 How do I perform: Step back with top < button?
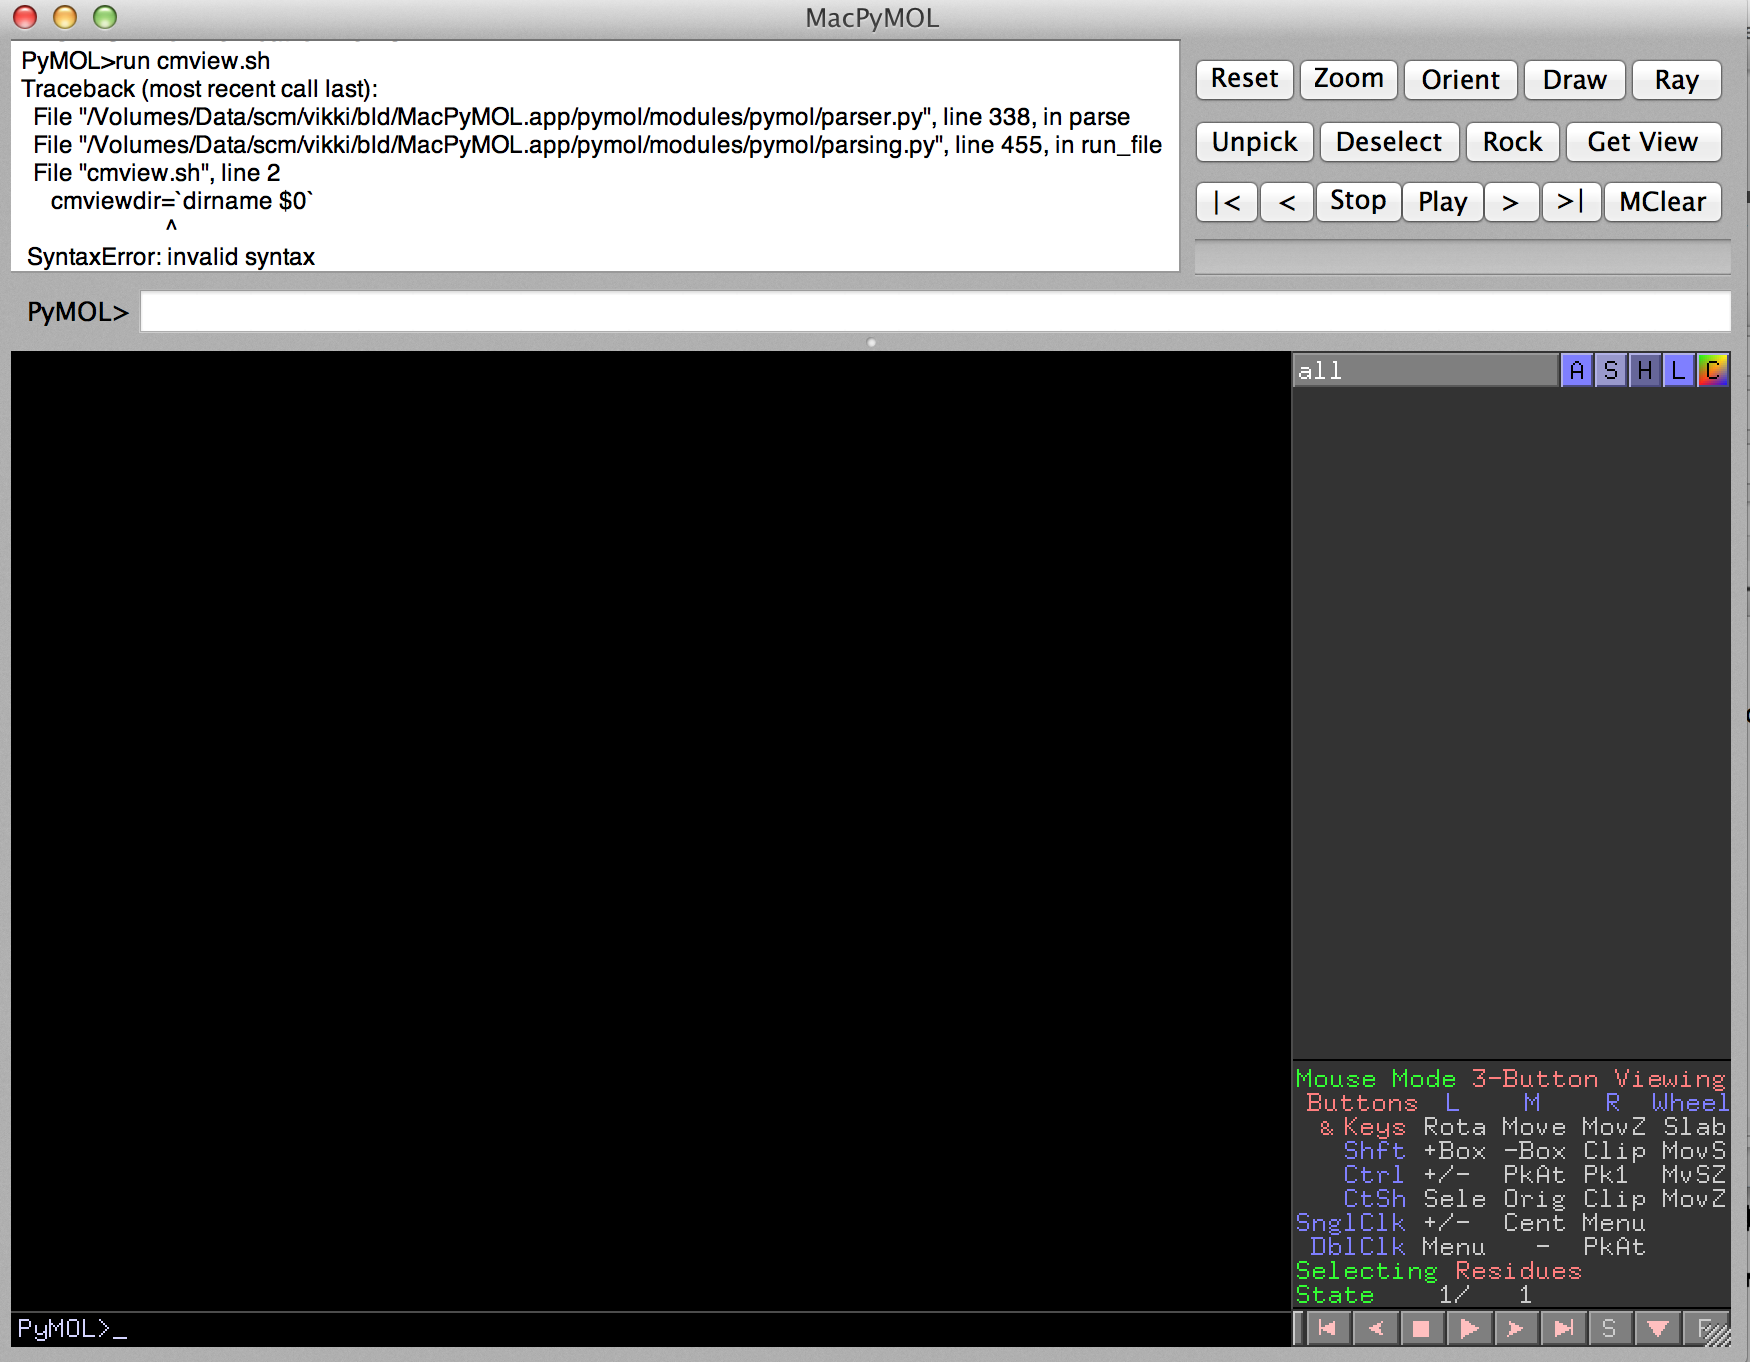coord(1286,201)
